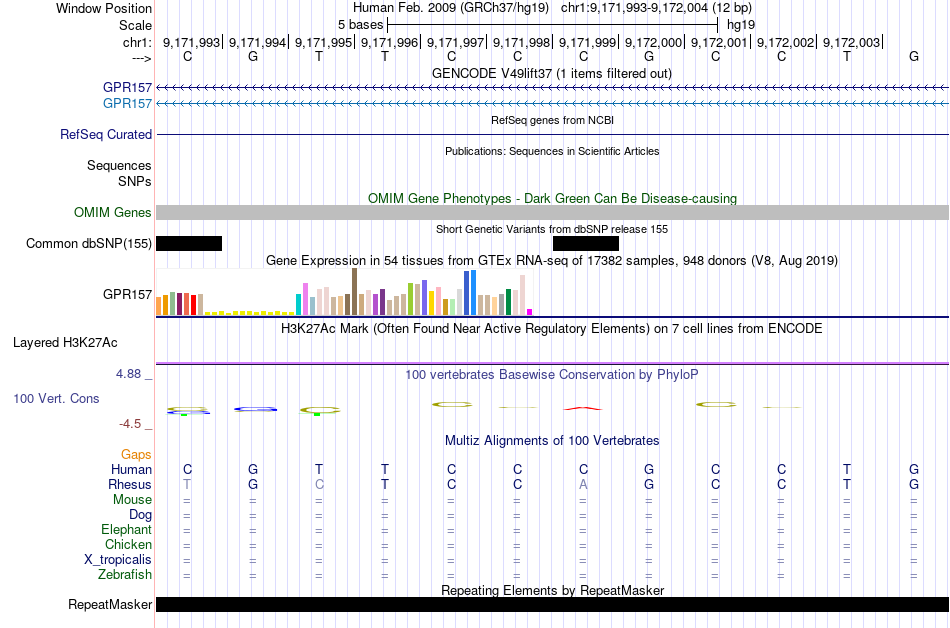950x628 pixels.
Task: Click the Human species label
Action: click(x=131, y=469)
